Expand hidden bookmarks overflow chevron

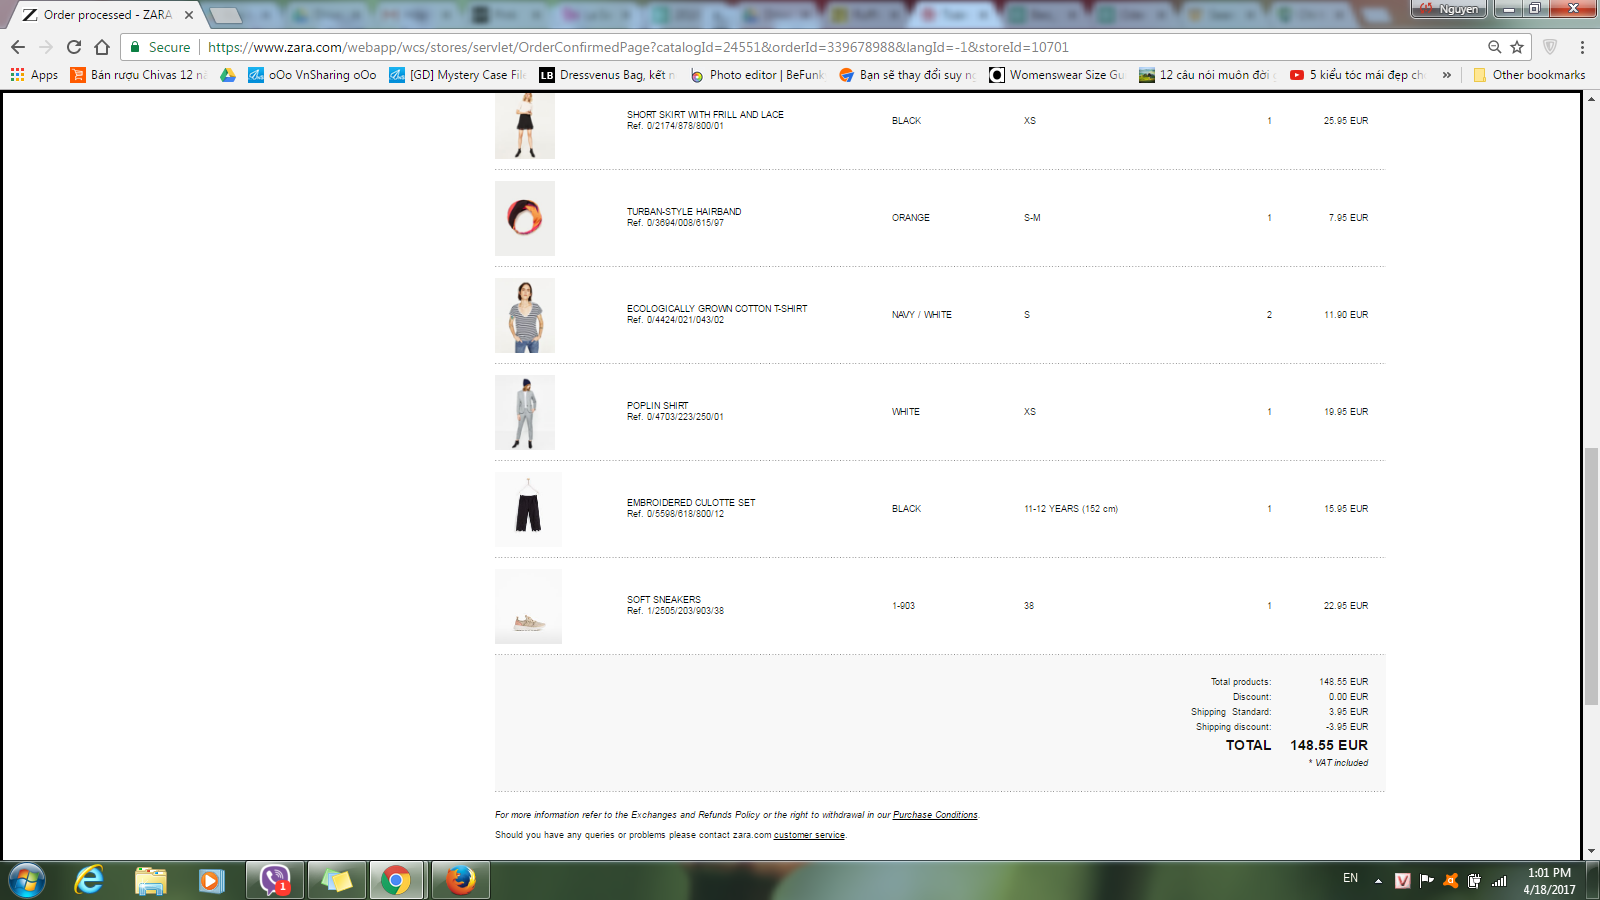tap(1446, 75)
